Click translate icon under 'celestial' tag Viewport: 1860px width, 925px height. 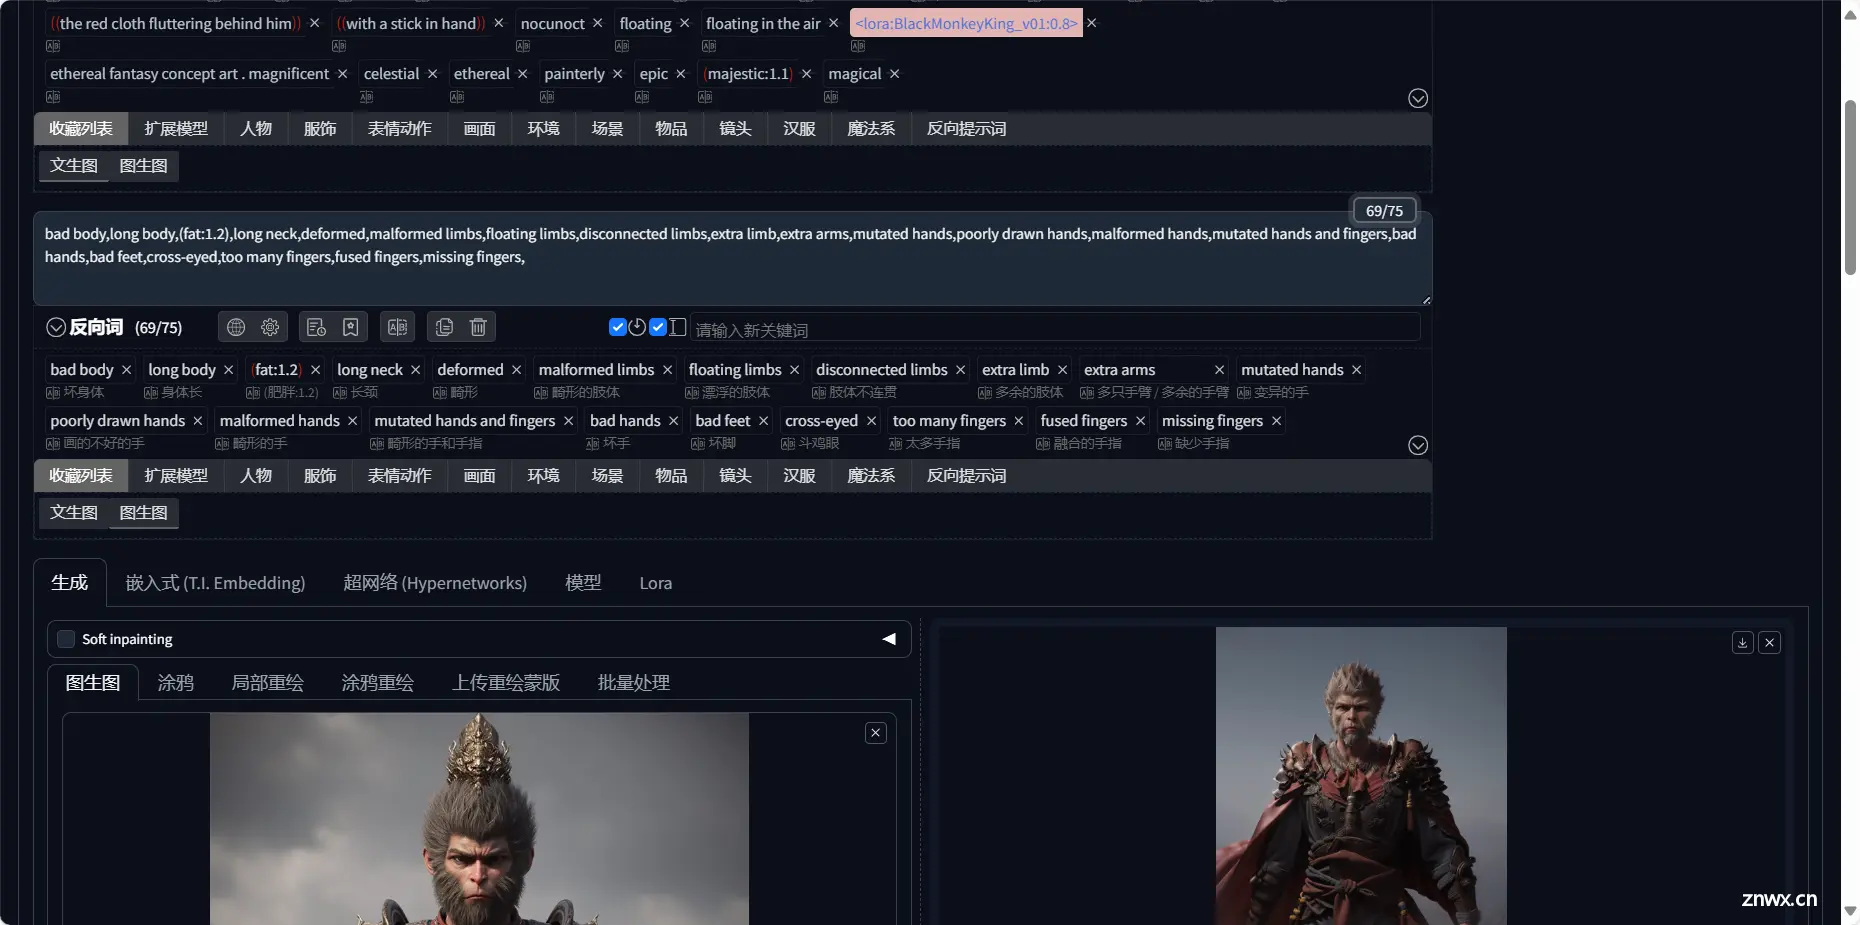[x=367, y=97]
